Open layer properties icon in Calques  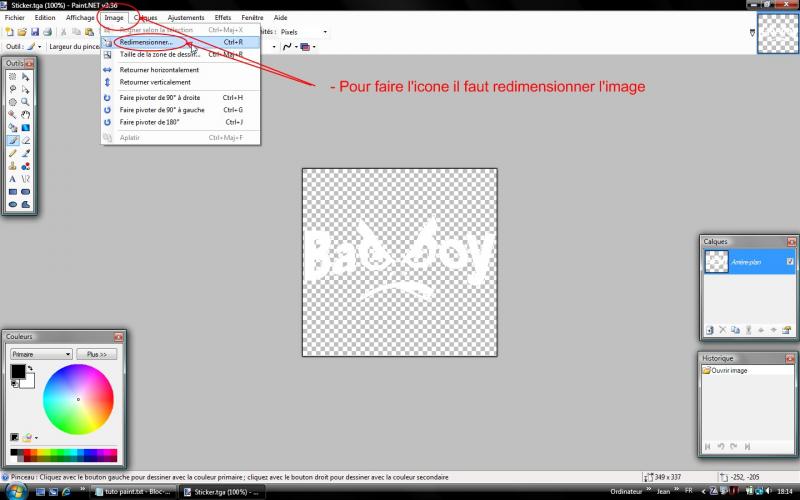(x=786, y=330)
